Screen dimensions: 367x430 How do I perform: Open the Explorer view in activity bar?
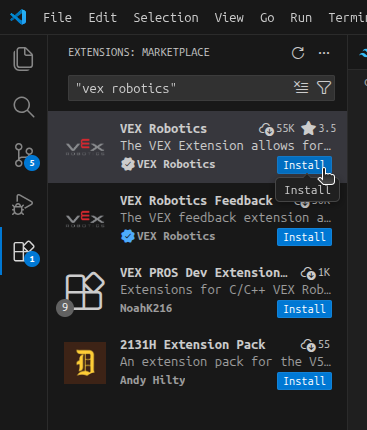[x=23, y=59]
